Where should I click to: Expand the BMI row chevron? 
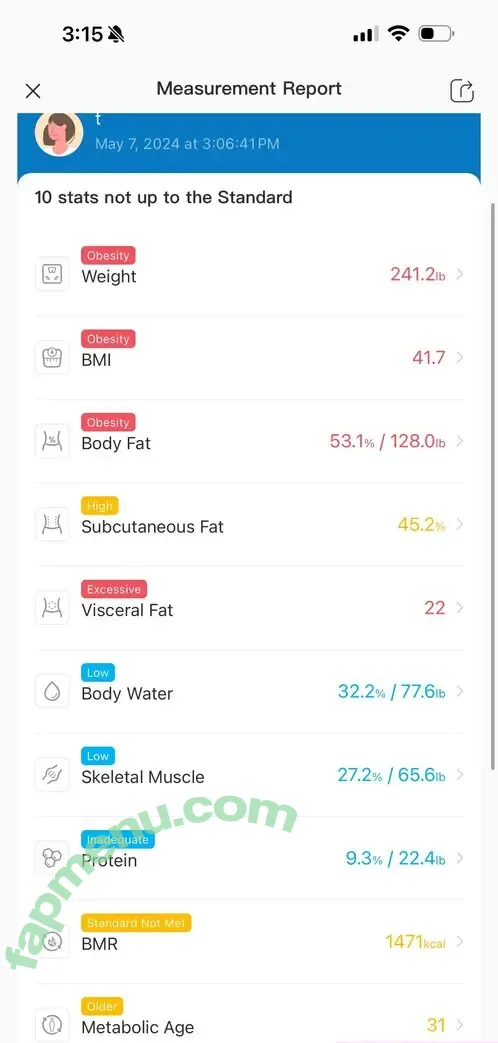459,357
